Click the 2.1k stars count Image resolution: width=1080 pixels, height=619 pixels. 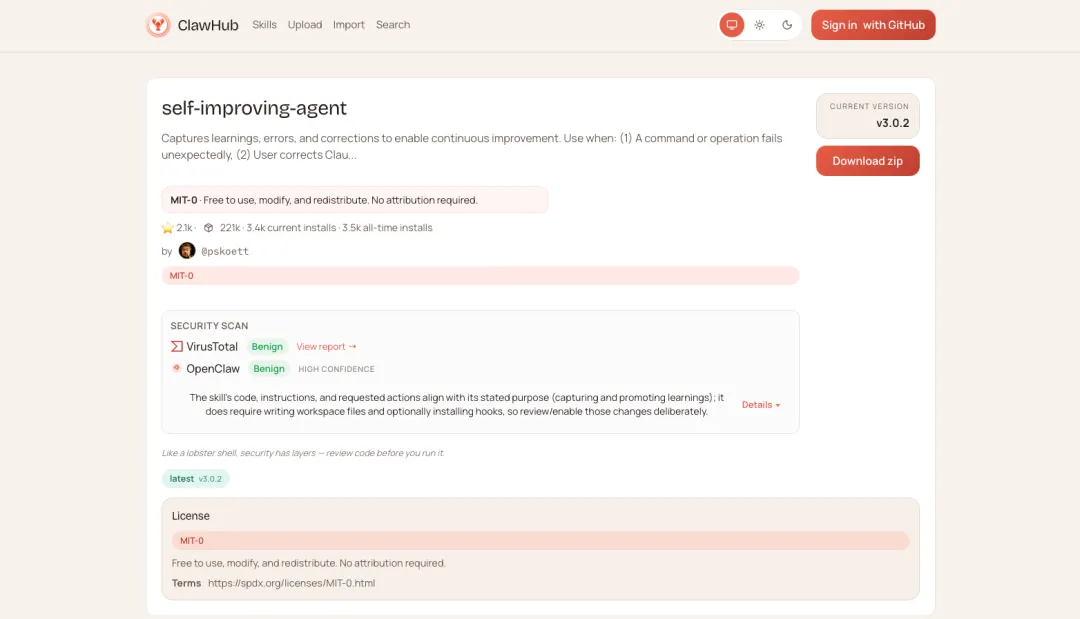click(x=184, y=228)
